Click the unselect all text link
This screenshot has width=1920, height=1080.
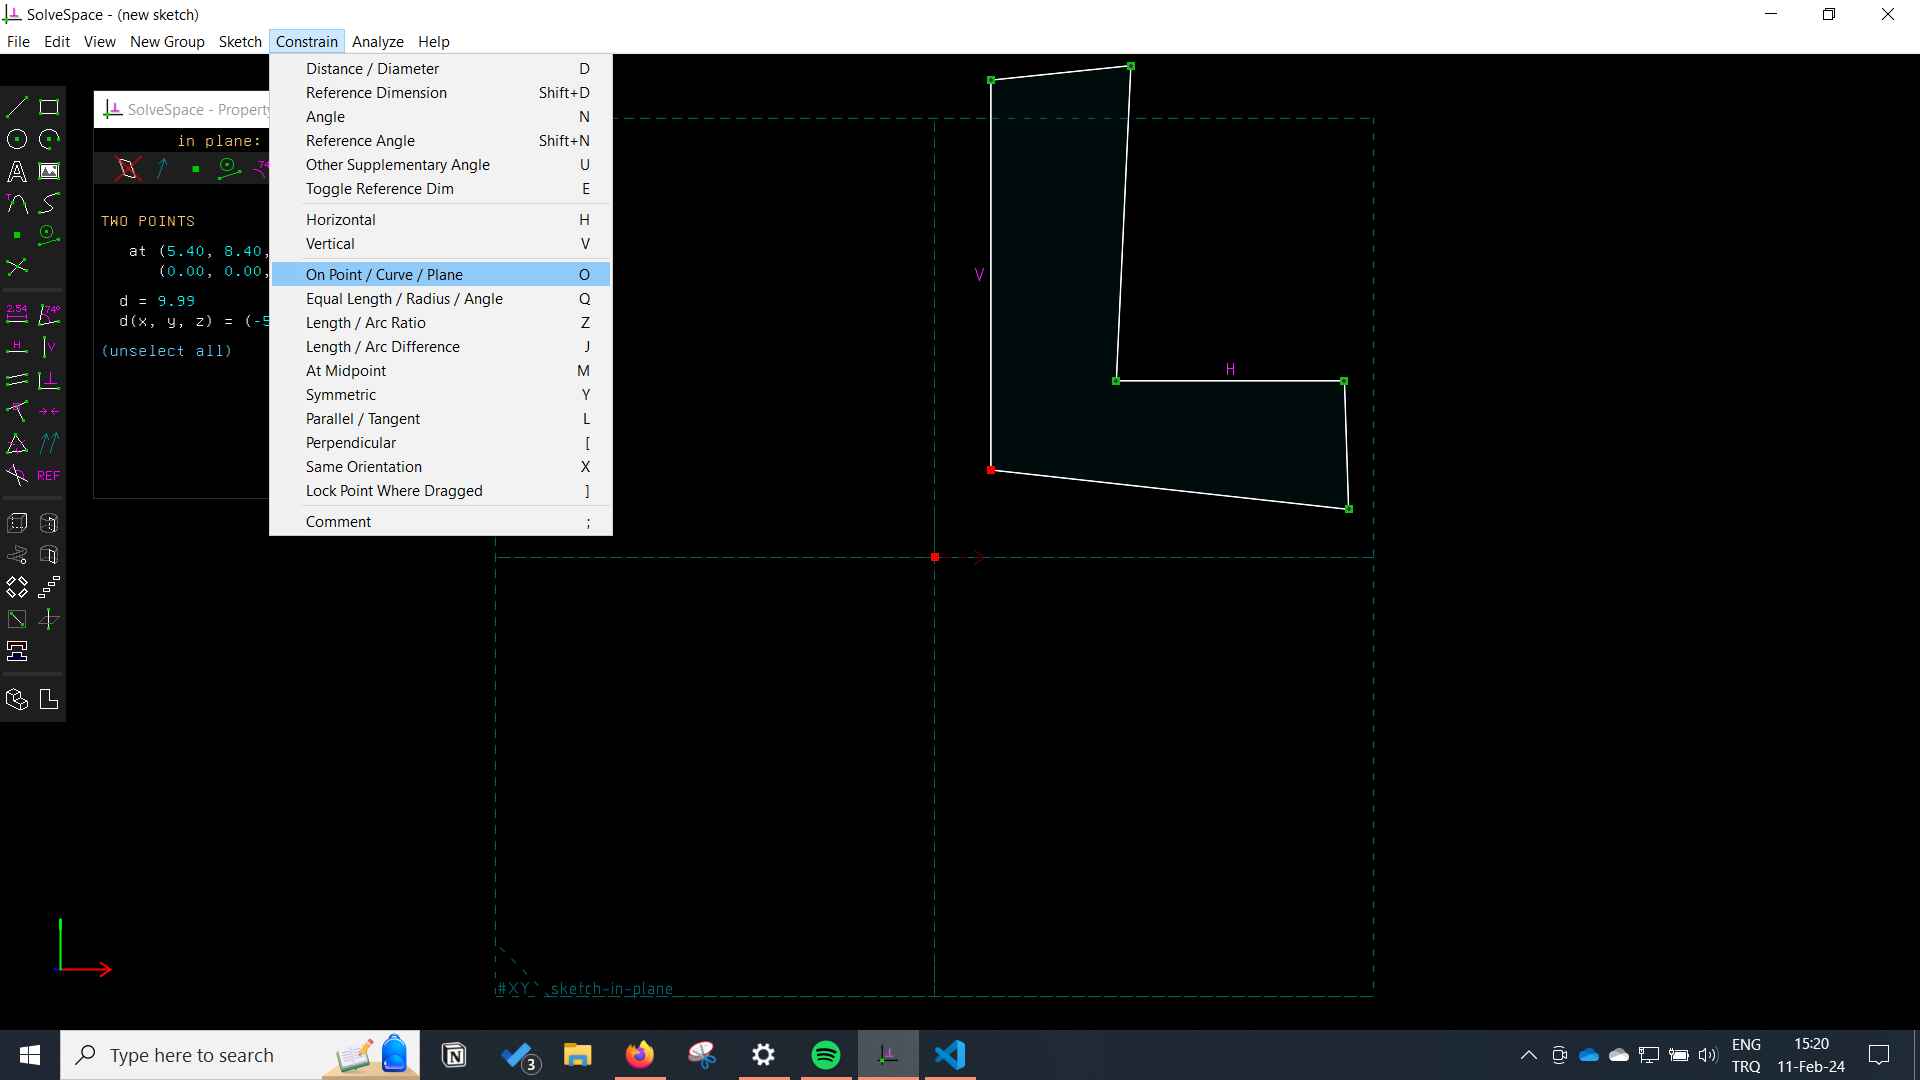tap(166, 349)
